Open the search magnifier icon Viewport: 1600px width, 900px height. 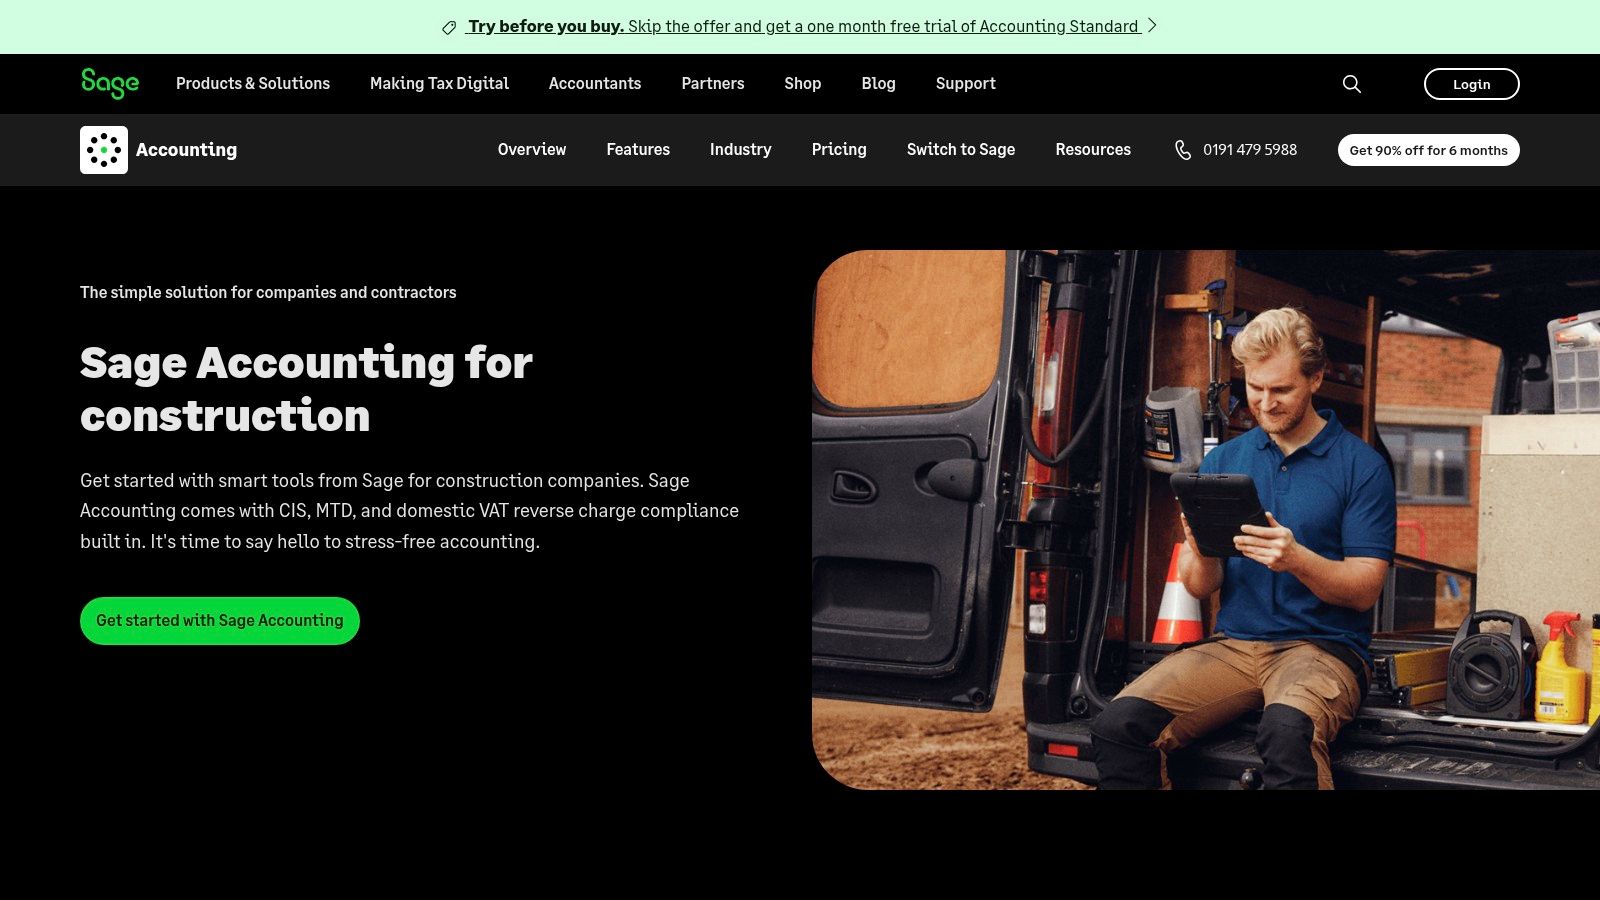click(1351, 84)
